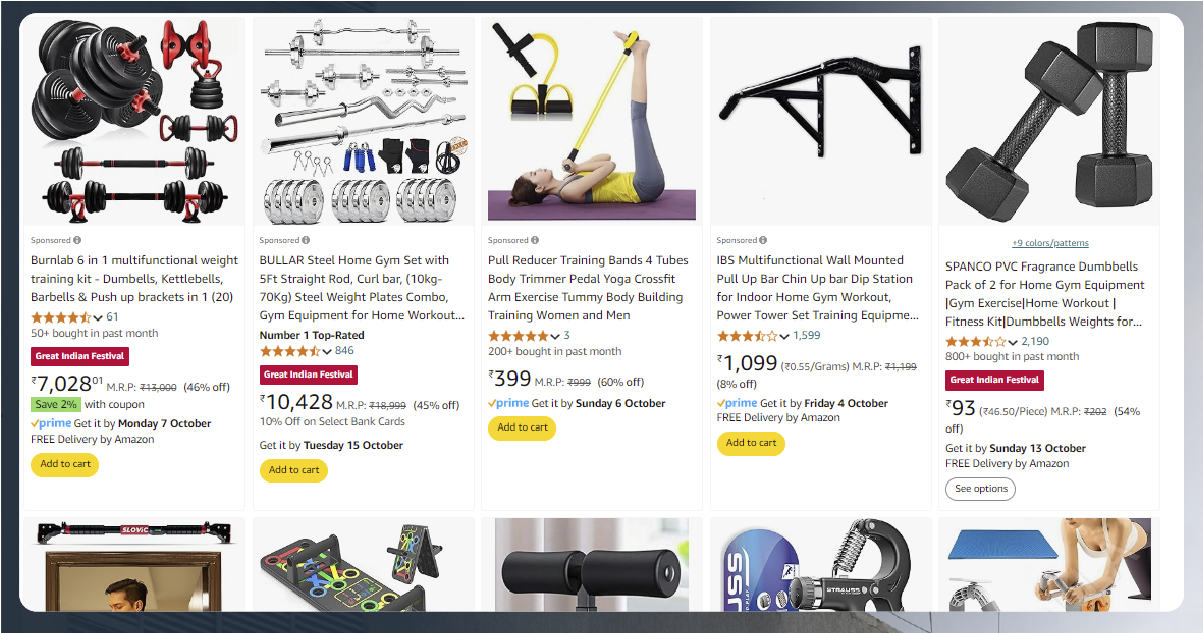Expand rating chevron for Pull Reducer bands
This screenshot has height=633, width=1203.
click(x=556, y=336)
